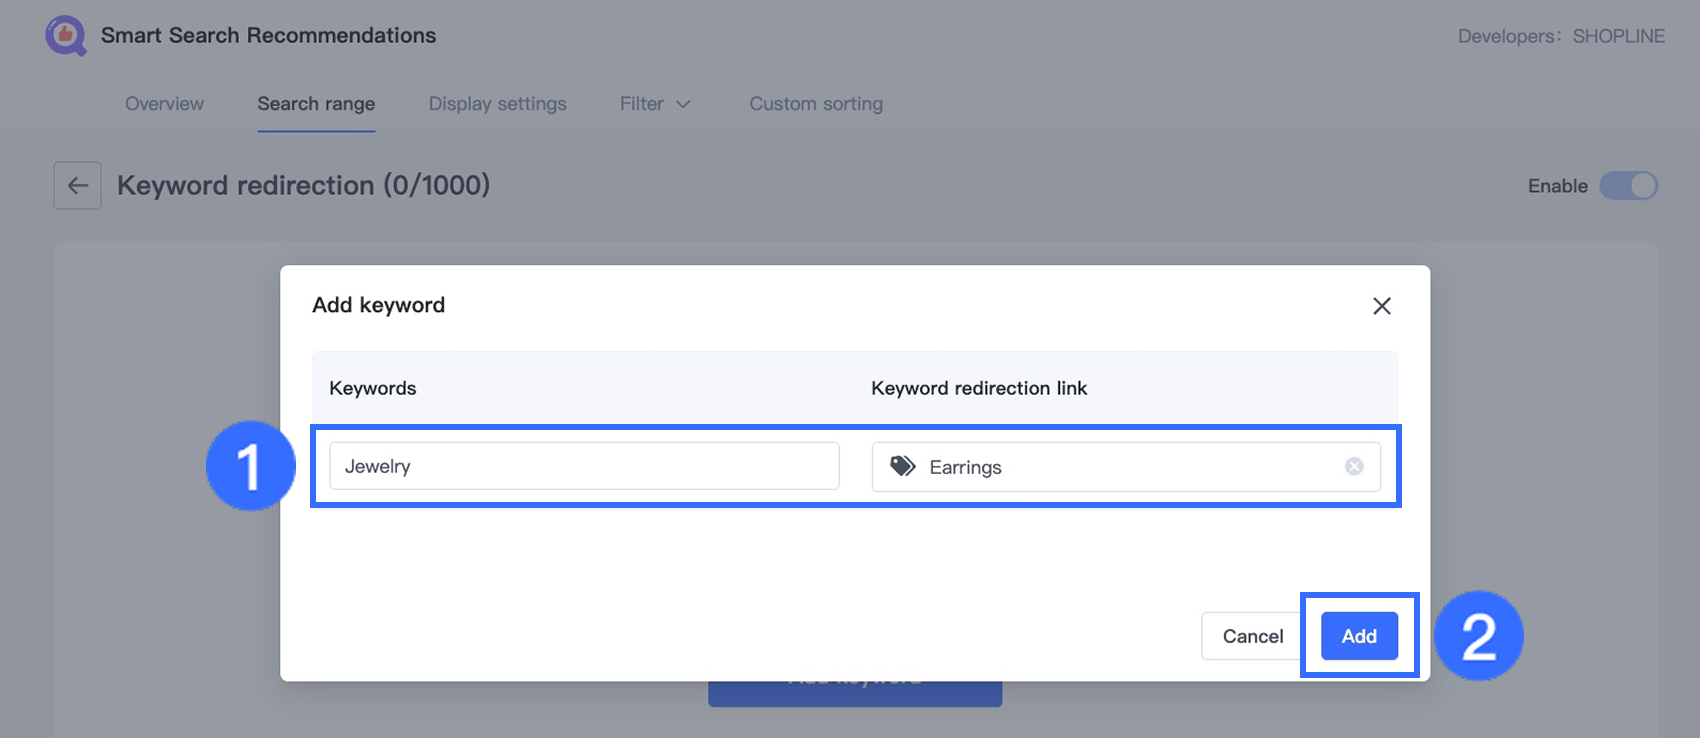Viewport: 1700px width, 738px height.
Task: Click the Keyword redirection link column header
Action: (978, 388)
